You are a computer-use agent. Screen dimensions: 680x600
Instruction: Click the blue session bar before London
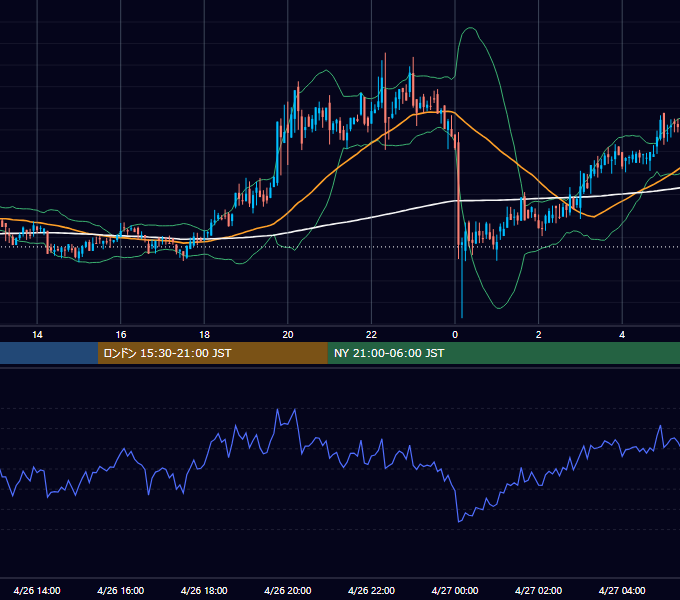pos(49,353)
